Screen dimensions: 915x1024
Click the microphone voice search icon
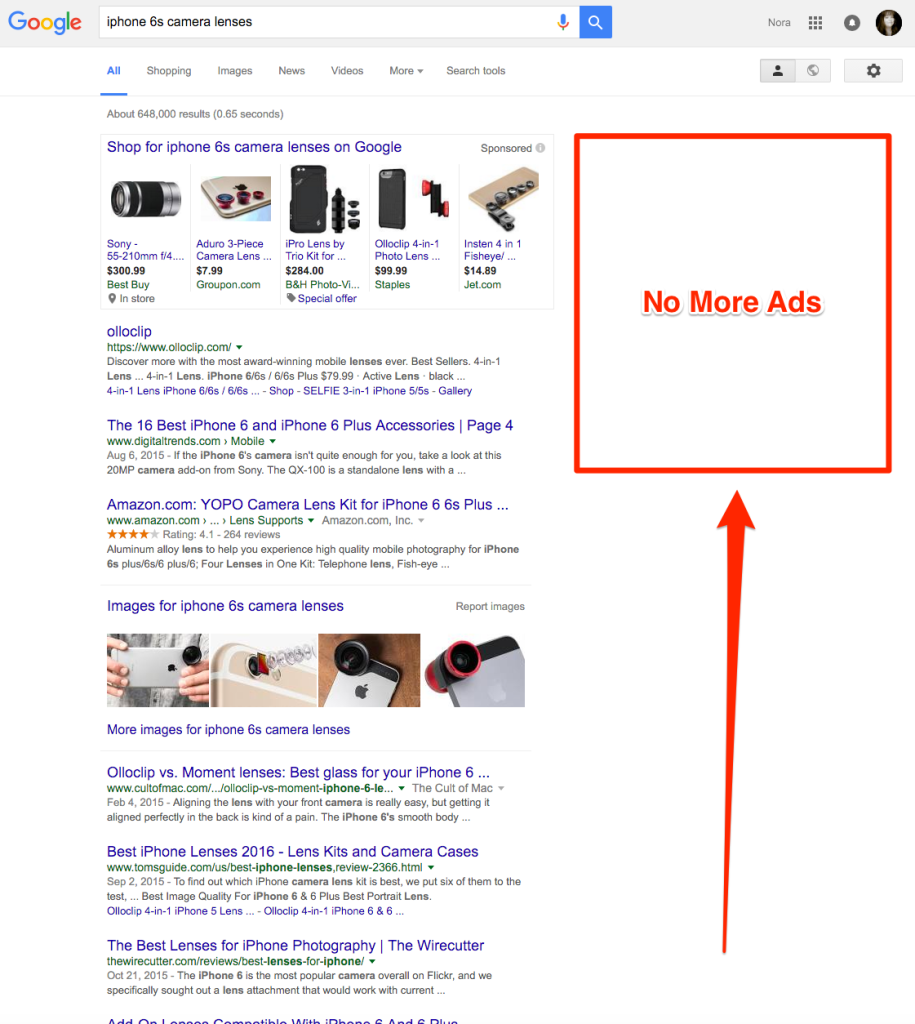click(563, 22)
